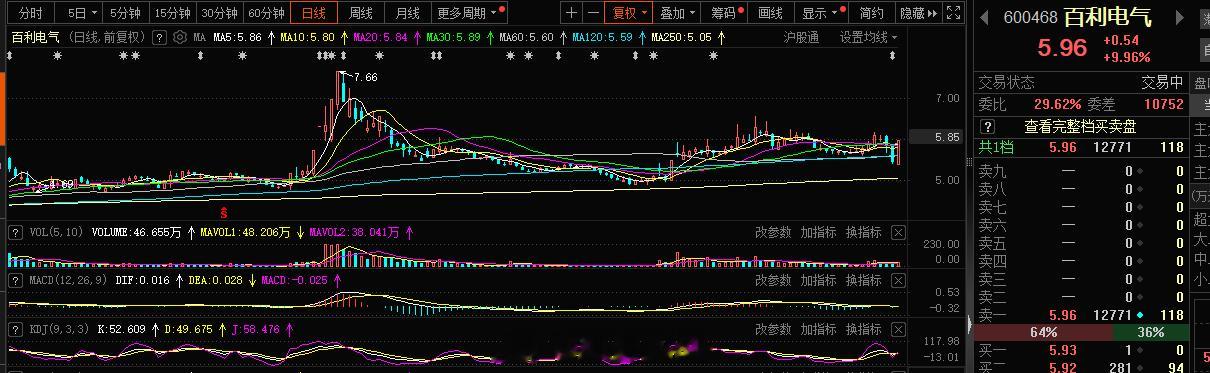Open MA settings gear icon

pyautogui.click(x=179, y=37)
